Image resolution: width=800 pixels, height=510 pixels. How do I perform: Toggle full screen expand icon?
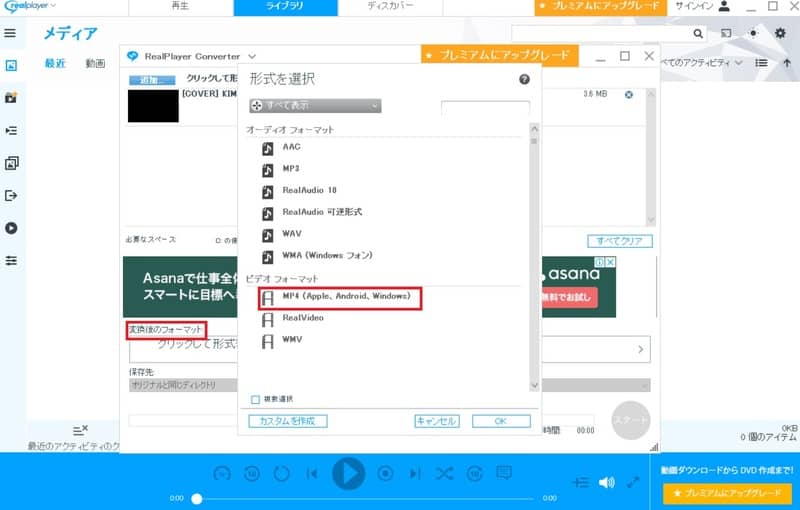pos(633,482)
